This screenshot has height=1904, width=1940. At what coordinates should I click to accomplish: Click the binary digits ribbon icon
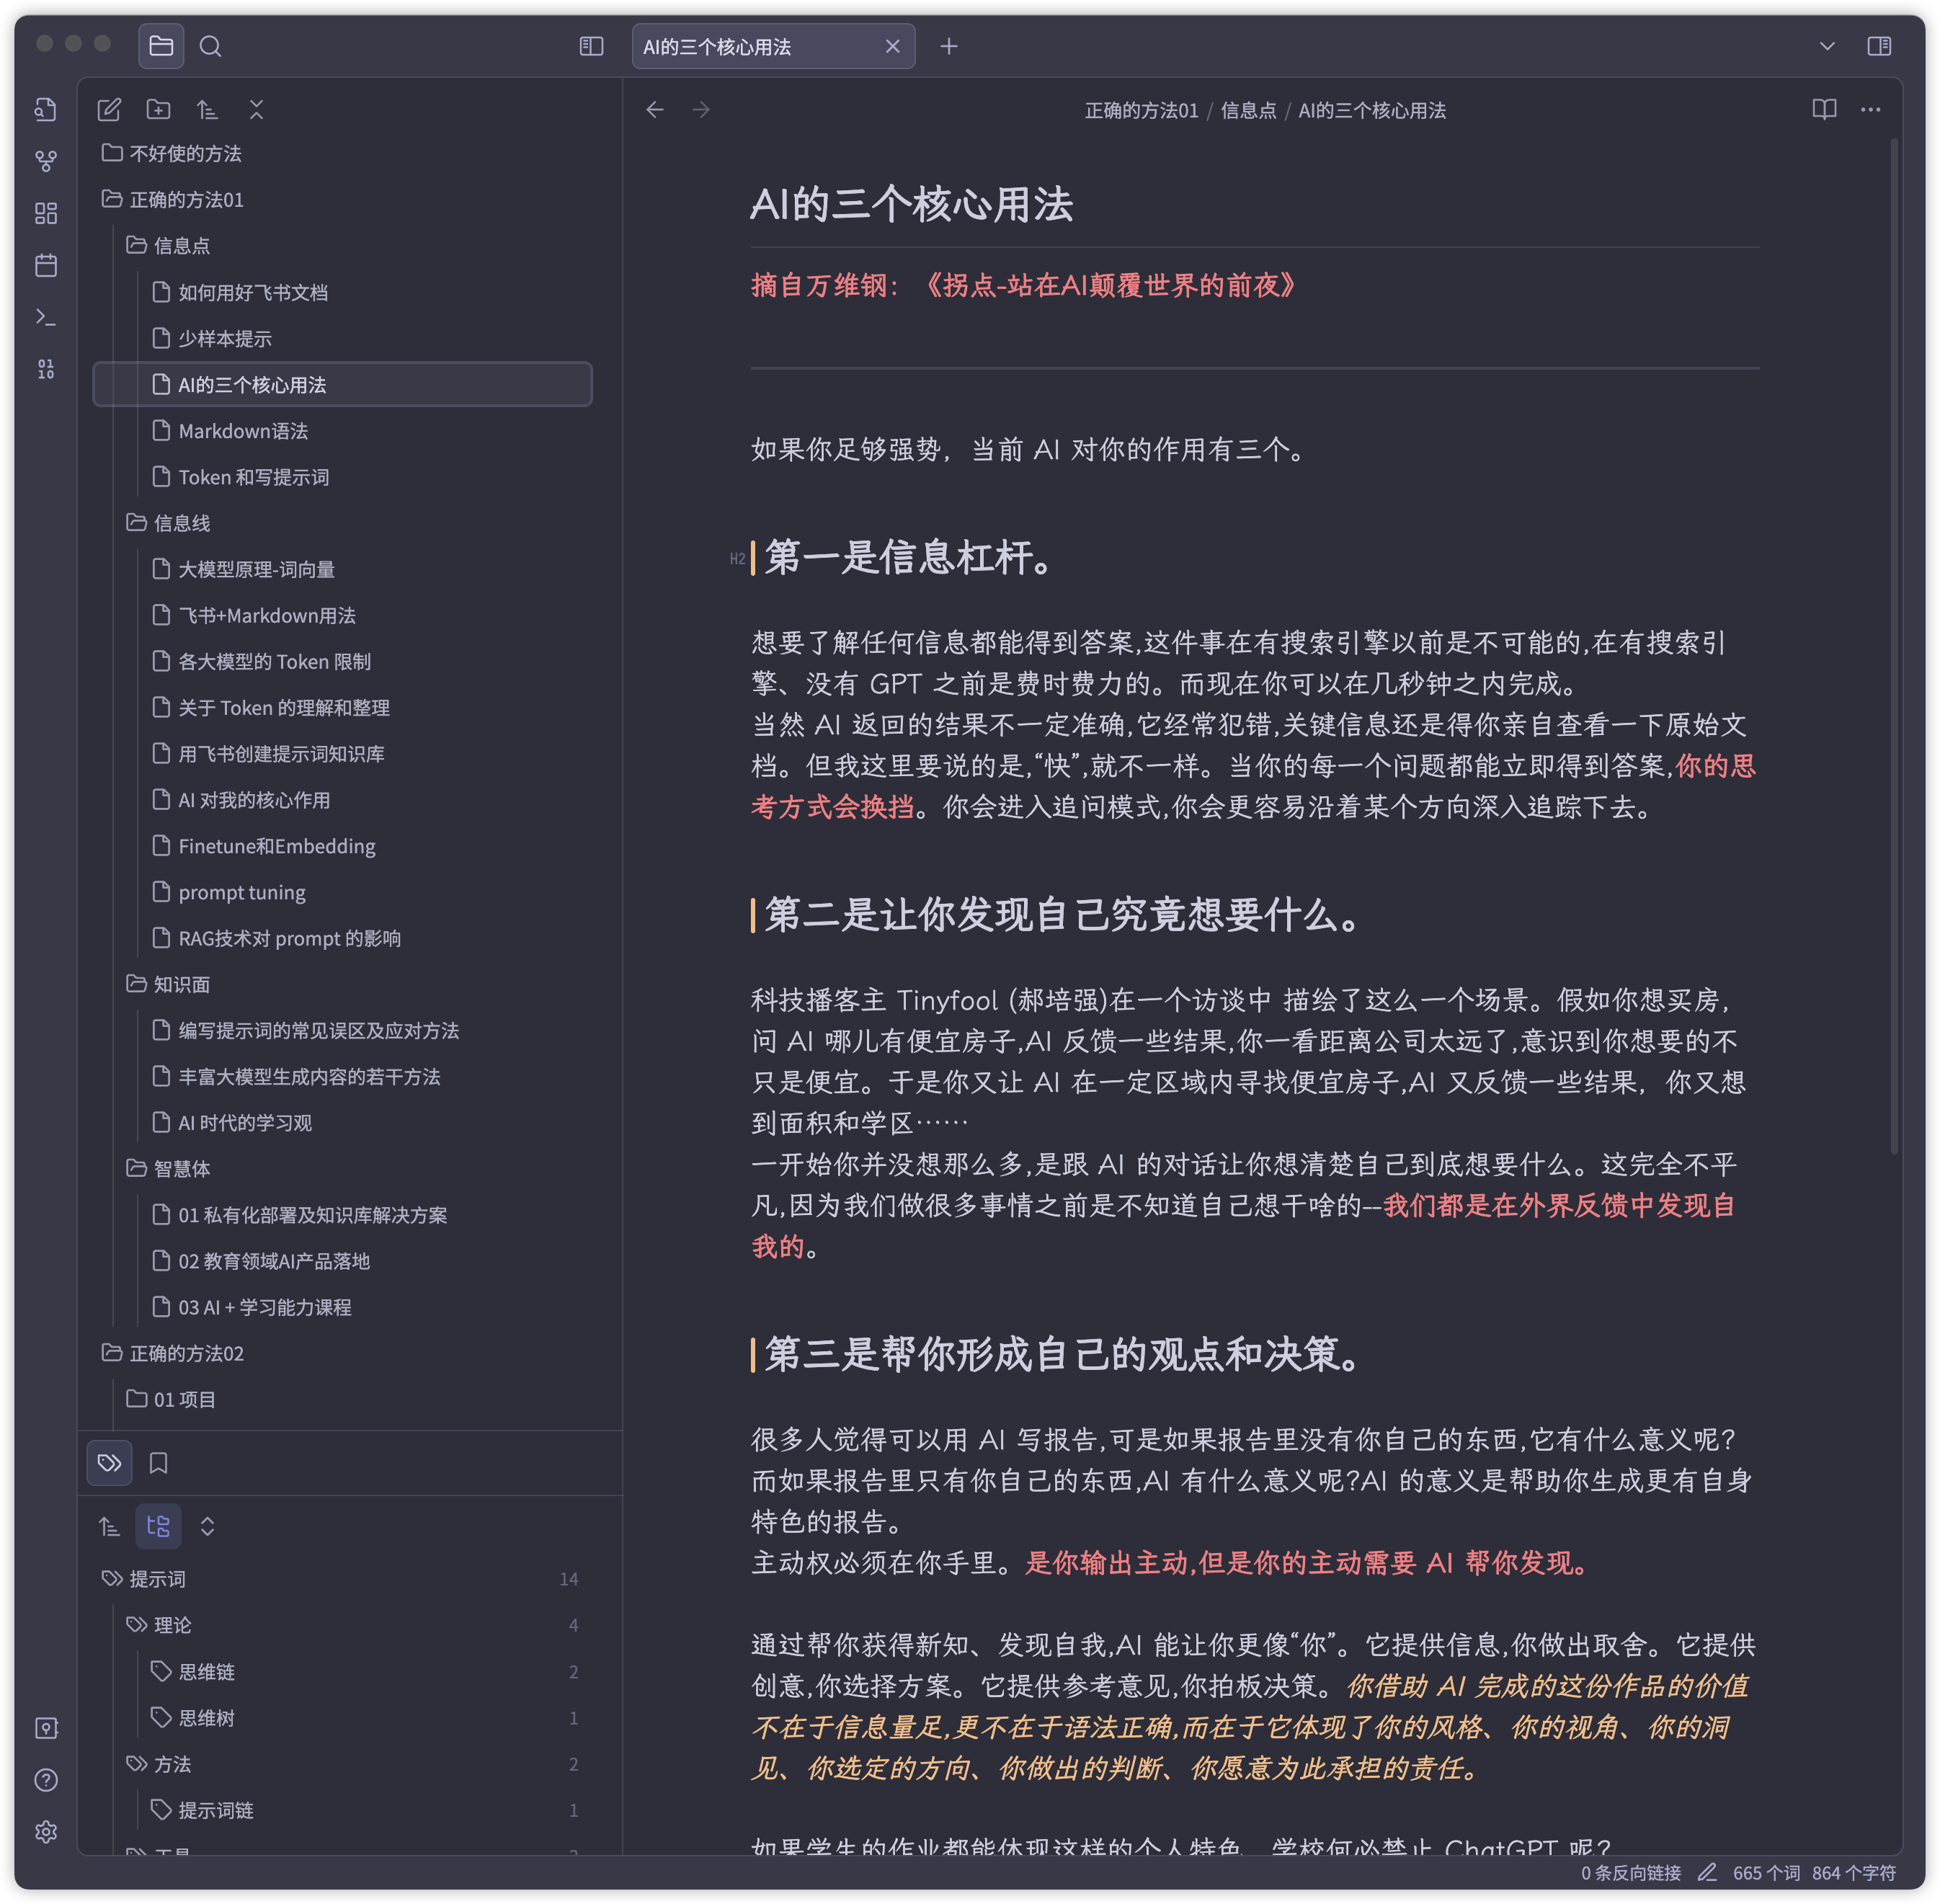point(46,369)
